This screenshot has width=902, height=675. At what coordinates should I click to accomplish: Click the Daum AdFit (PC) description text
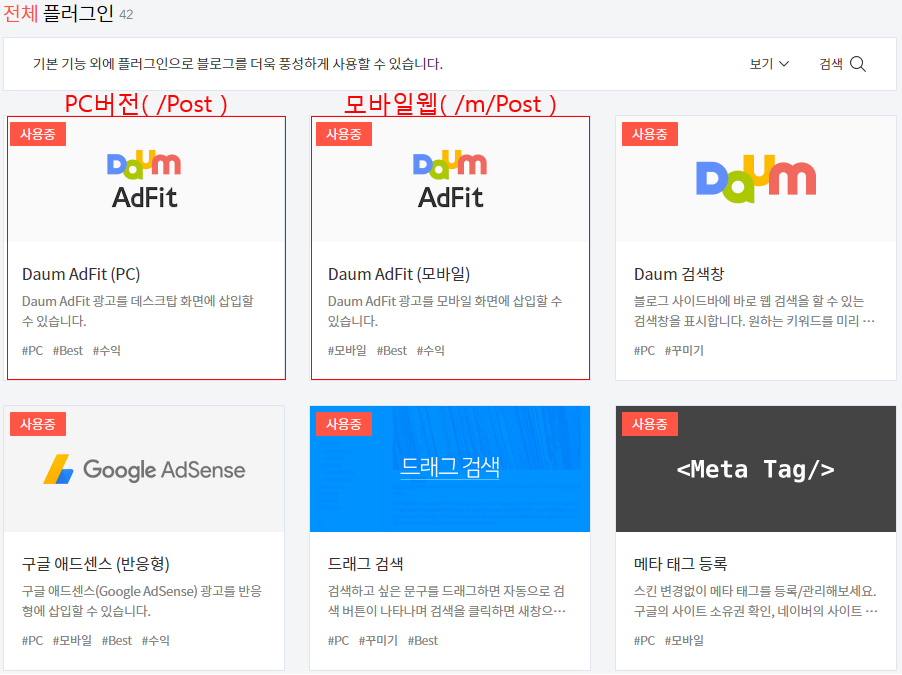pos(138,311)
